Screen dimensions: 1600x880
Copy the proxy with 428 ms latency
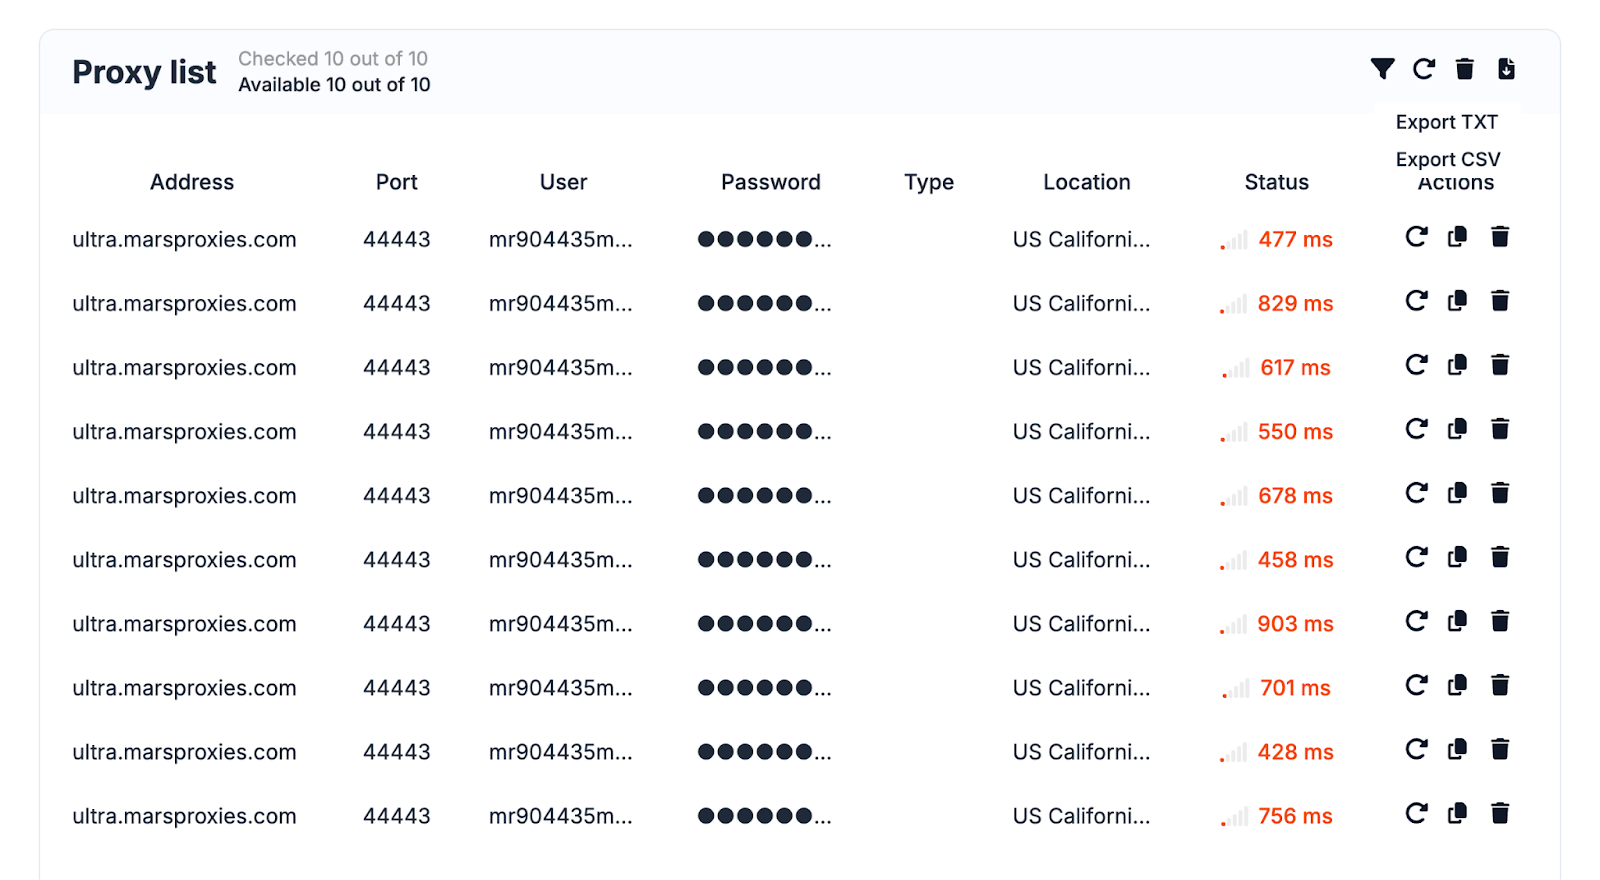[x=1458, y=749]
